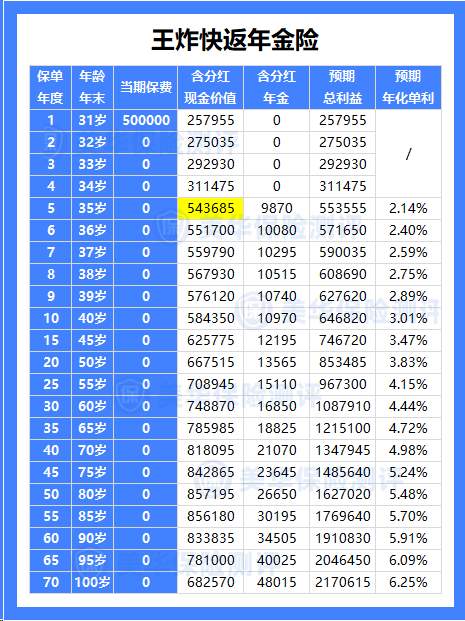Select total benefit 853485
465x621 pixels.
pos(342,362)
